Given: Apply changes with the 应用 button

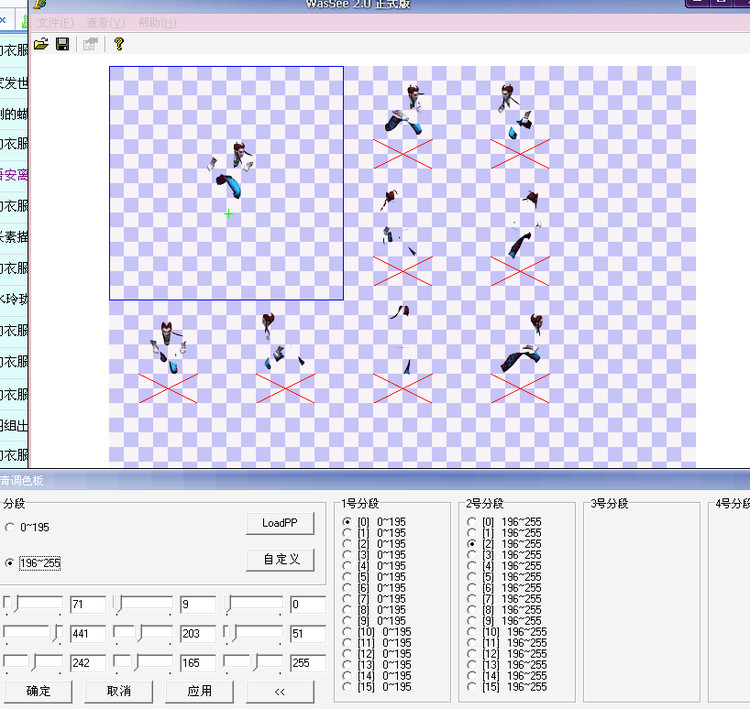Looking at the screenshot, I should 199,691.
